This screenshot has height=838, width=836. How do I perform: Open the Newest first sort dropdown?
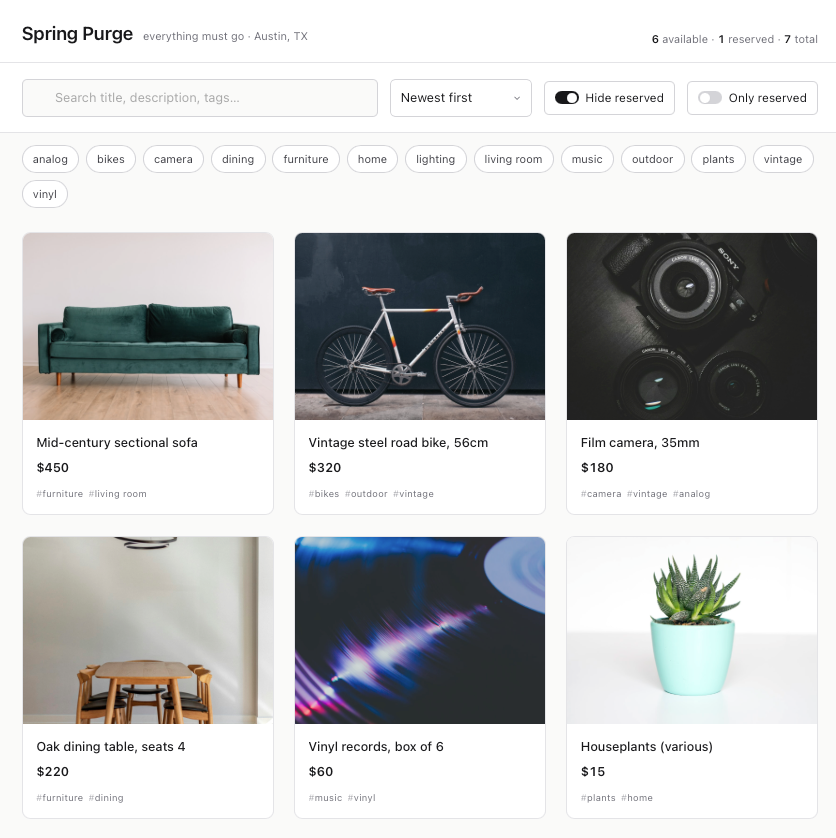pyautogui.click(x=460, y=98)
